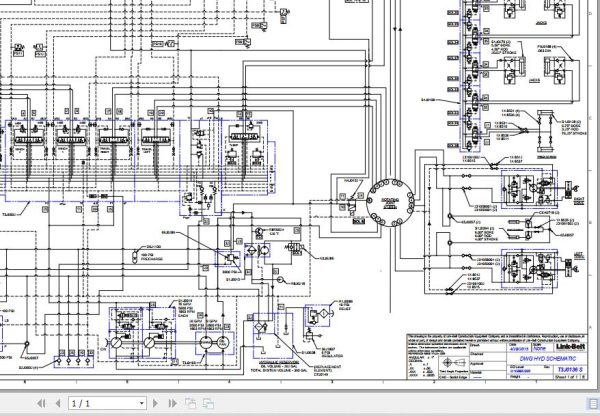The height and width of the screenshot is (416, 600).
Task: Click the rotating joint circle symbol
Action: tap(390, 202)
